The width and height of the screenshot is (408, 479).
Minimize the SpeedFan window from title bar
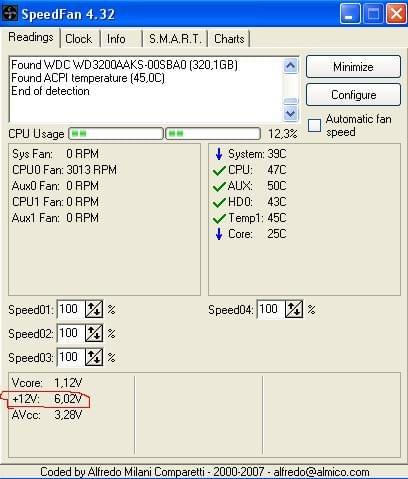click(x=350, y=14)
